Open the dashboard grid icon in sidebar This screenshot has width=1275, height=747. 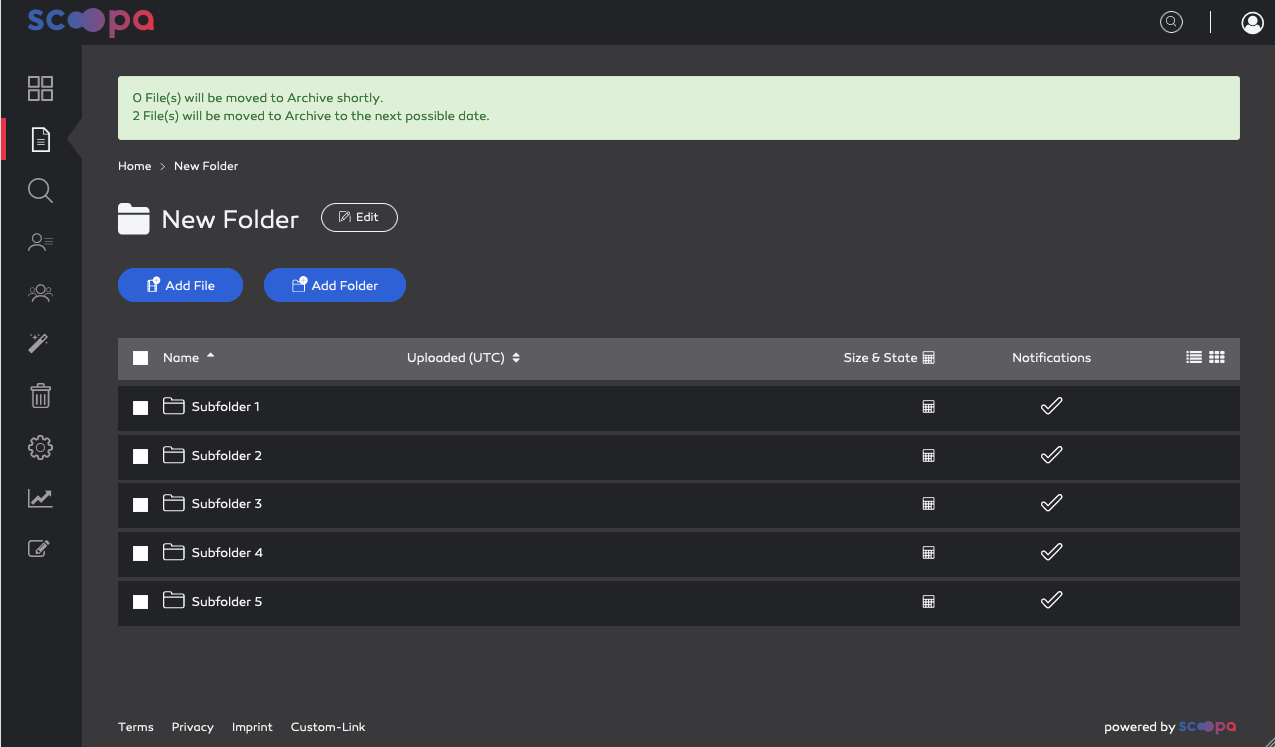40,88
